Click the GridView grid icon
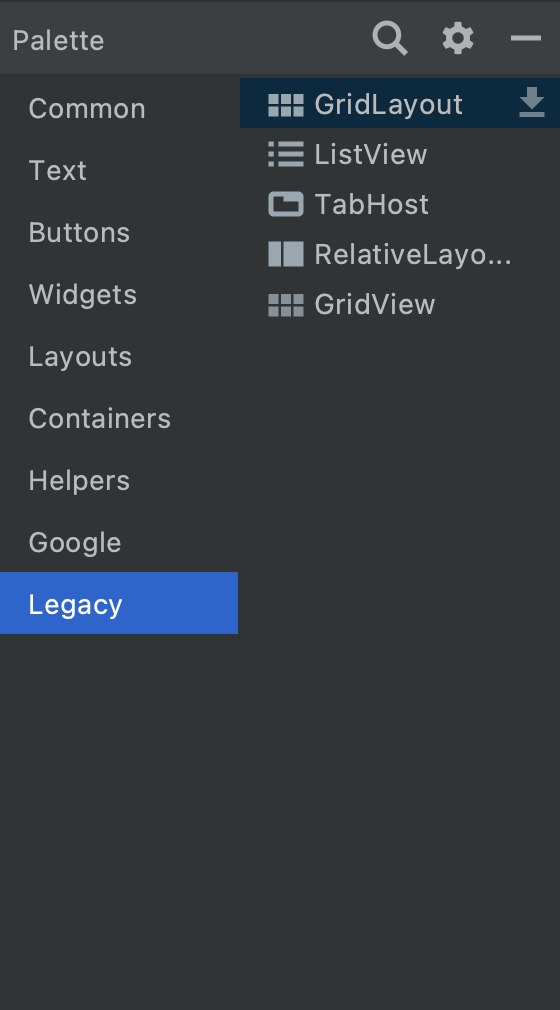560x1010 pixels. click(x=285, y=305)
